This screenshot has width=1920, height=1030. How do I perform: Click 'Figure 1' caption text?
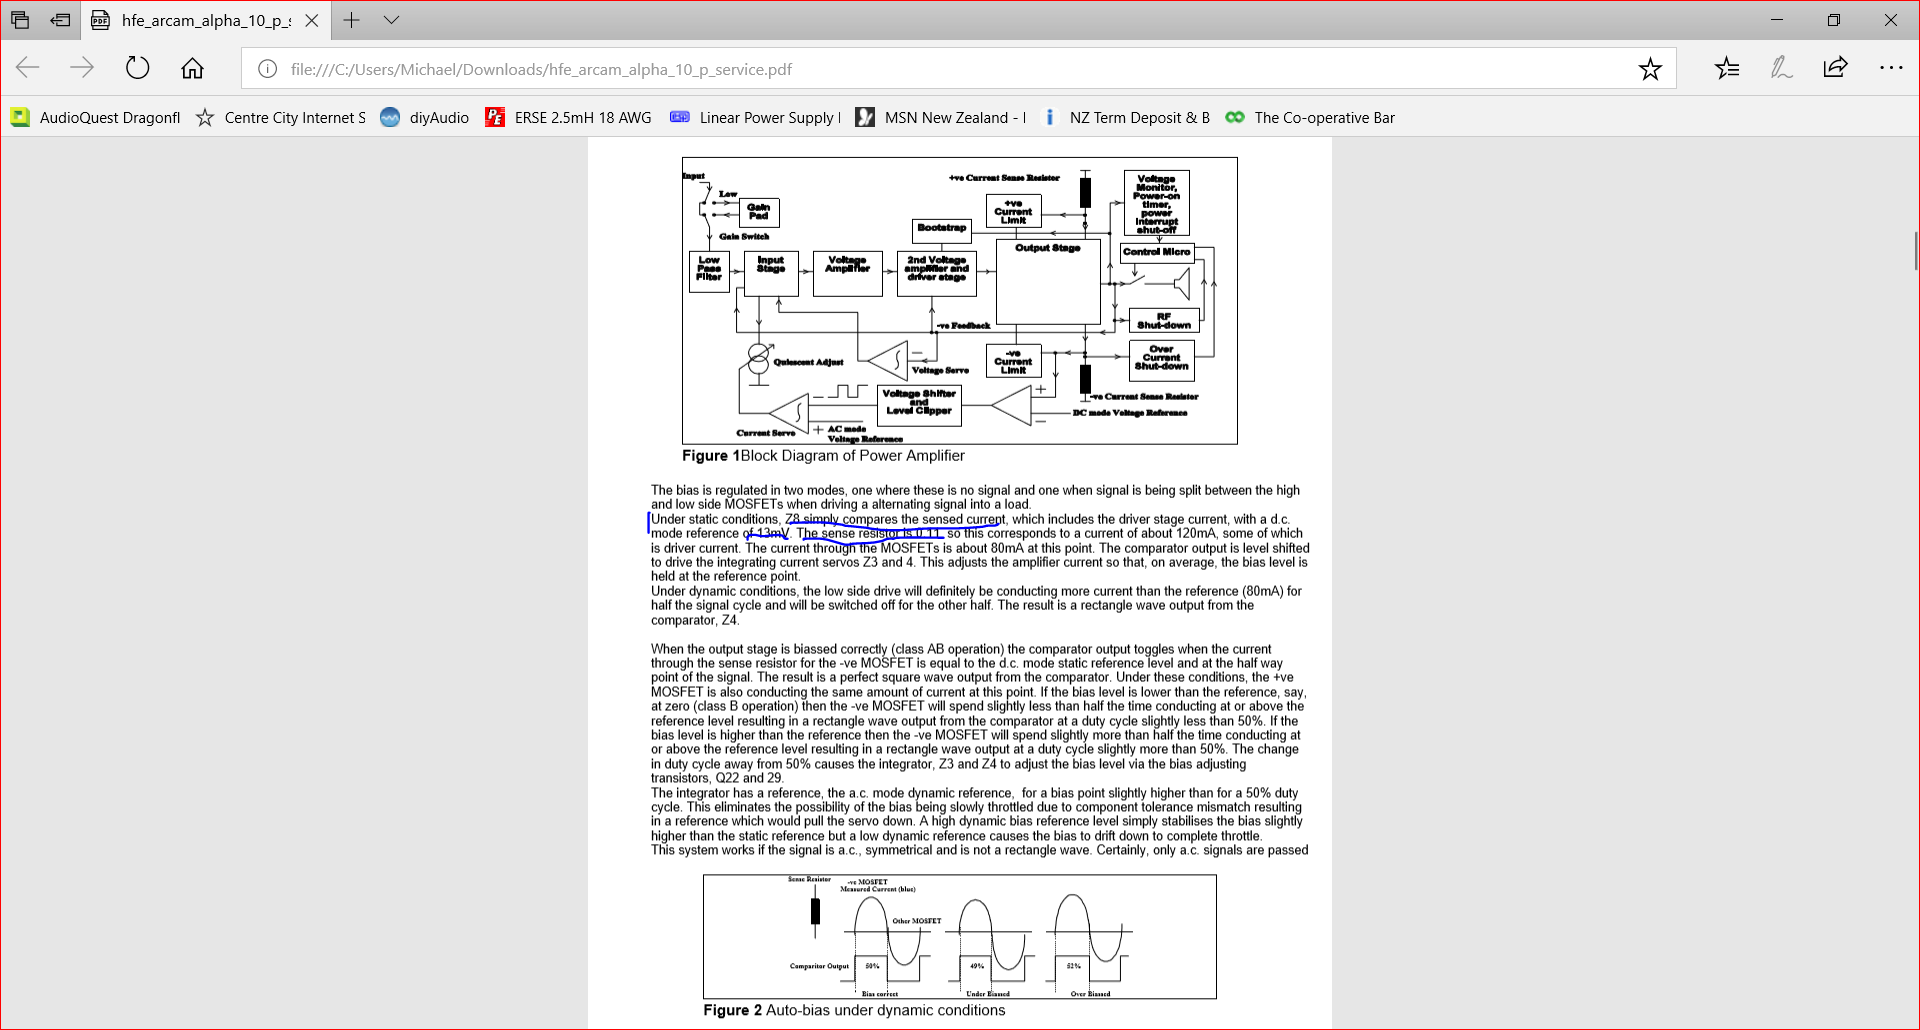click(711, 456)
